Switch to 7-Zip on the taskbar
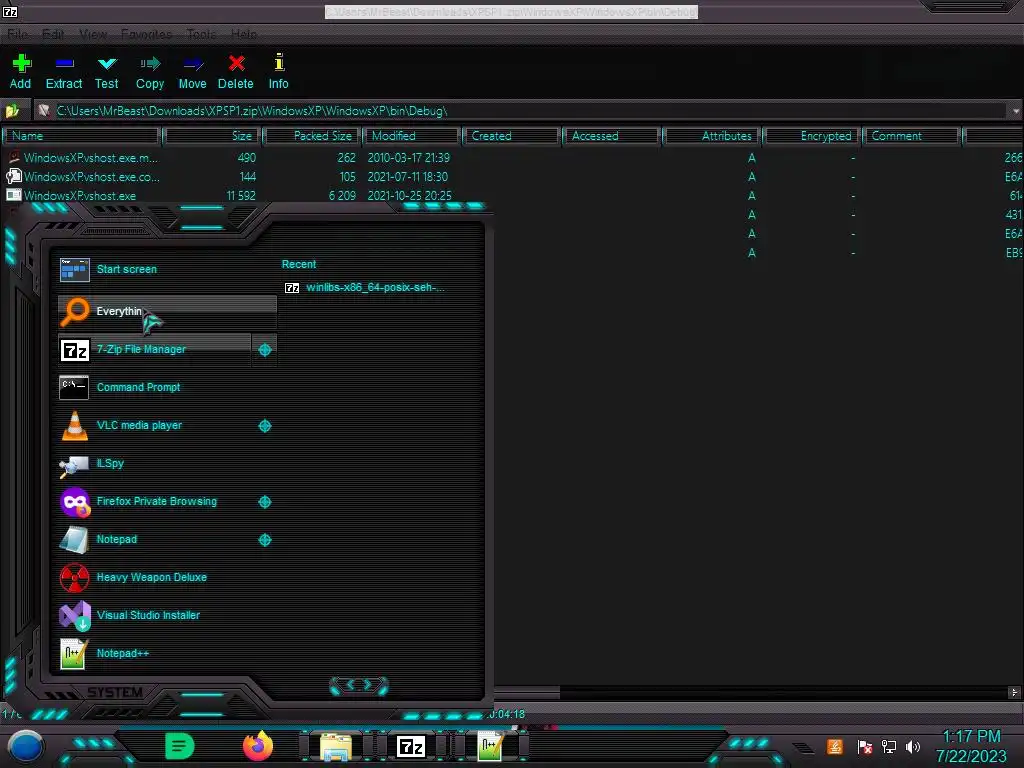 coord(411,746)
